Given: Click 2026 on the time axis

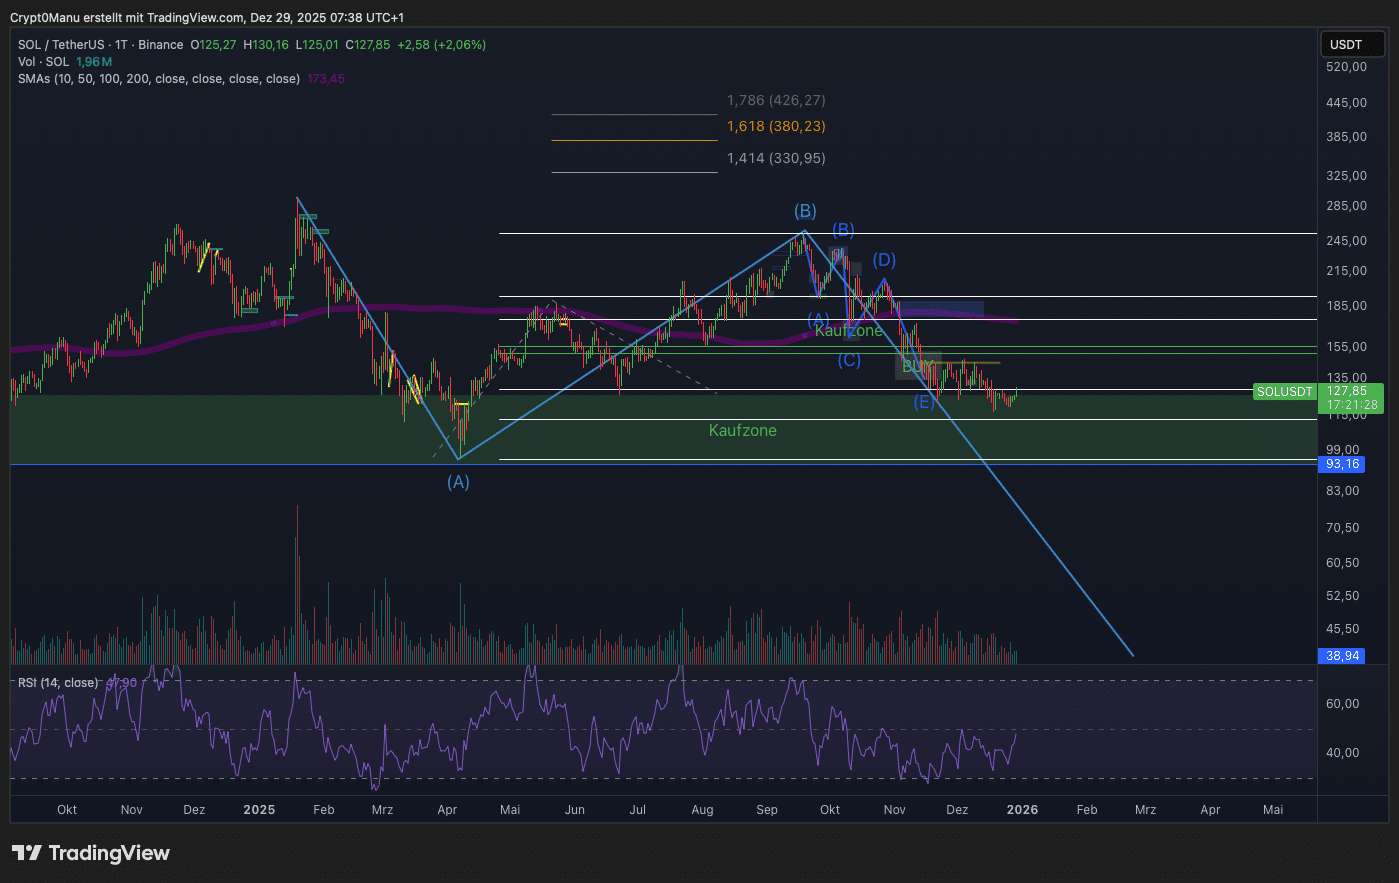Looking at the screenshot, I should (1022, 810).
